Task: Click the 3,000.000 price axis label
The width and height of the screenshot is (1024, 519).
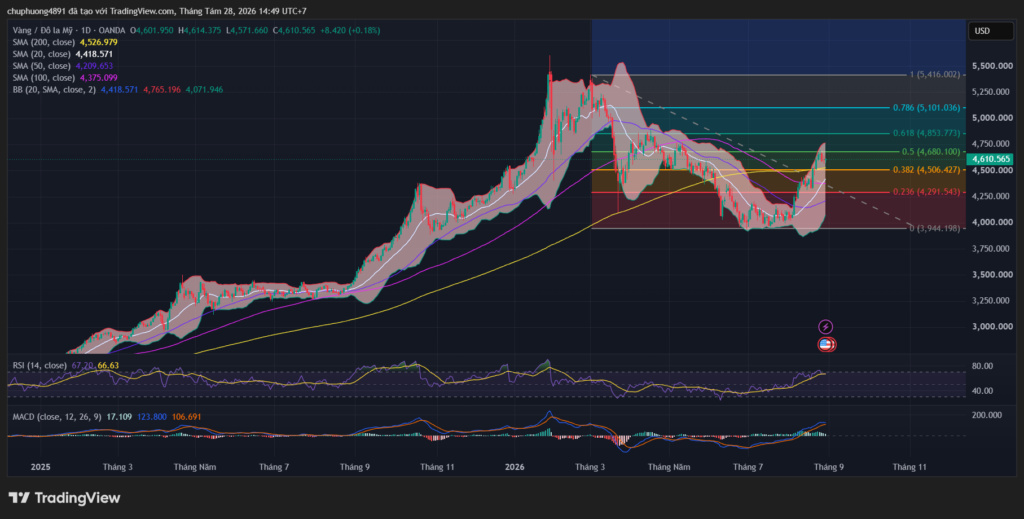Action: pos(991,327)
